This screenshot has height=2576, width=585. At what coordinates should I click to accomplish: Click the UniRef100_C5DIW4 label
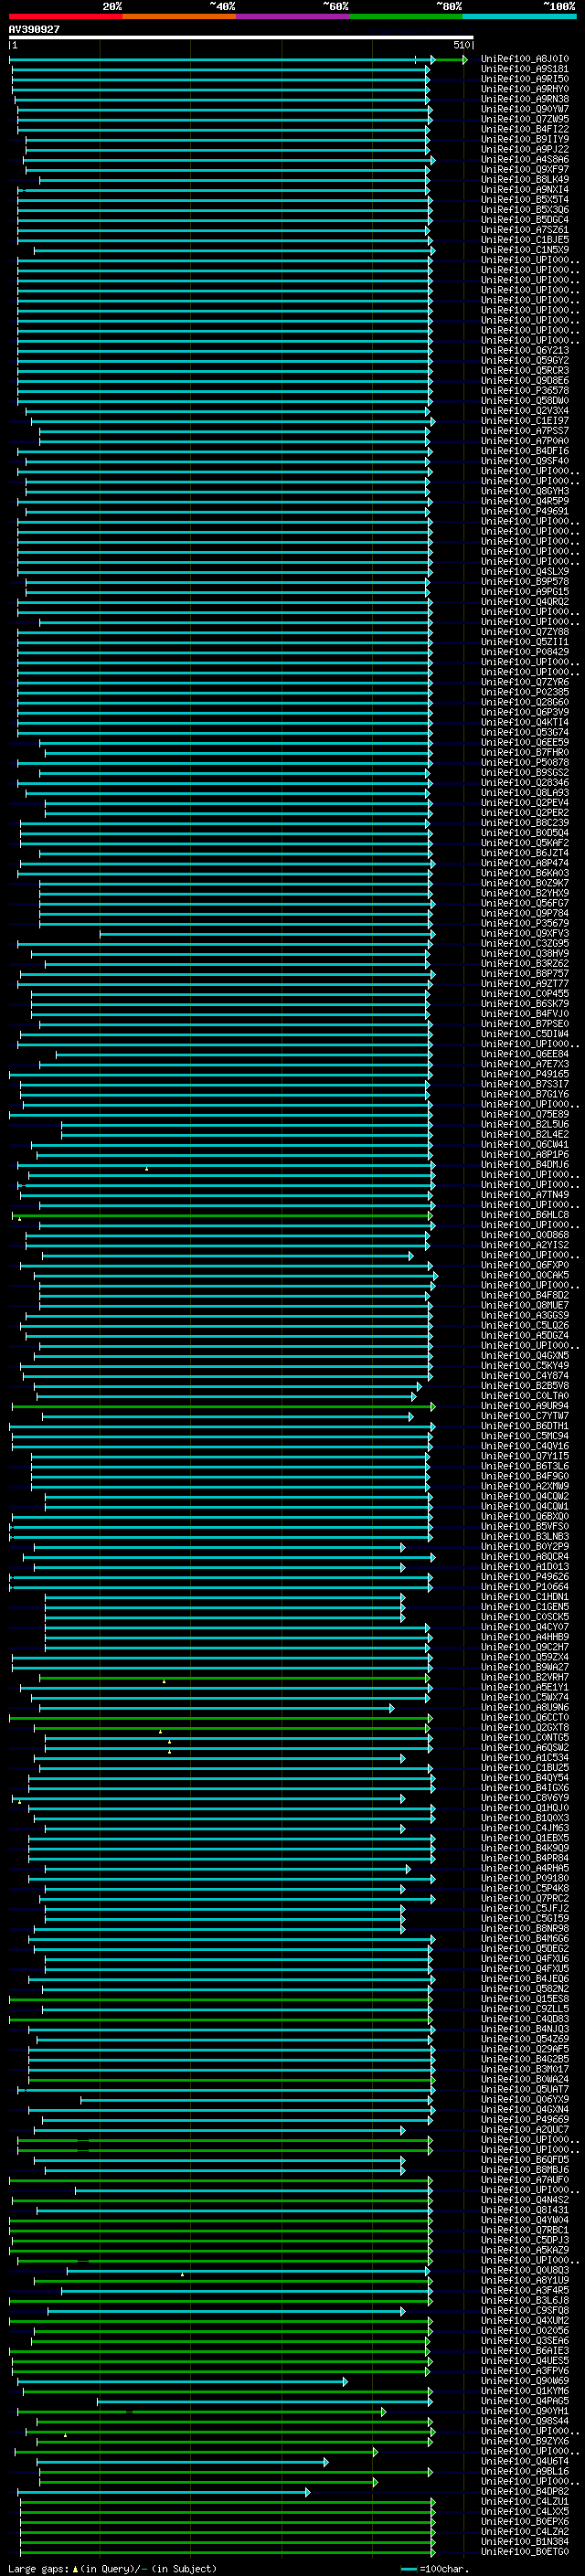click(525, 1034)
